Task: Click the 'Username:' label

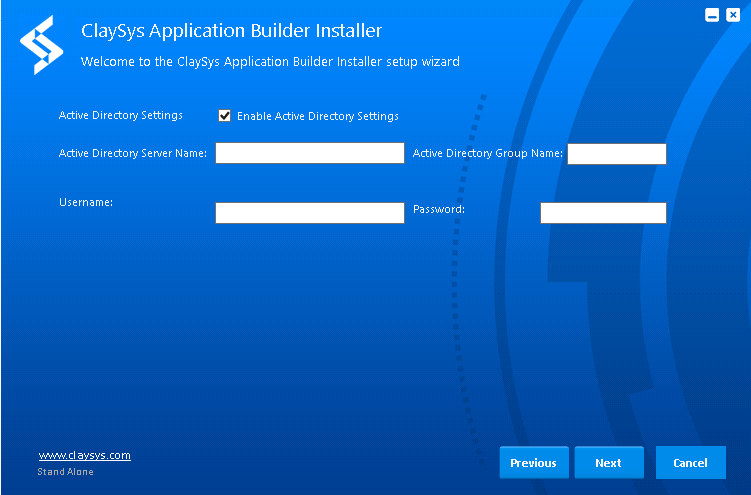Action: tap(86, 202)
